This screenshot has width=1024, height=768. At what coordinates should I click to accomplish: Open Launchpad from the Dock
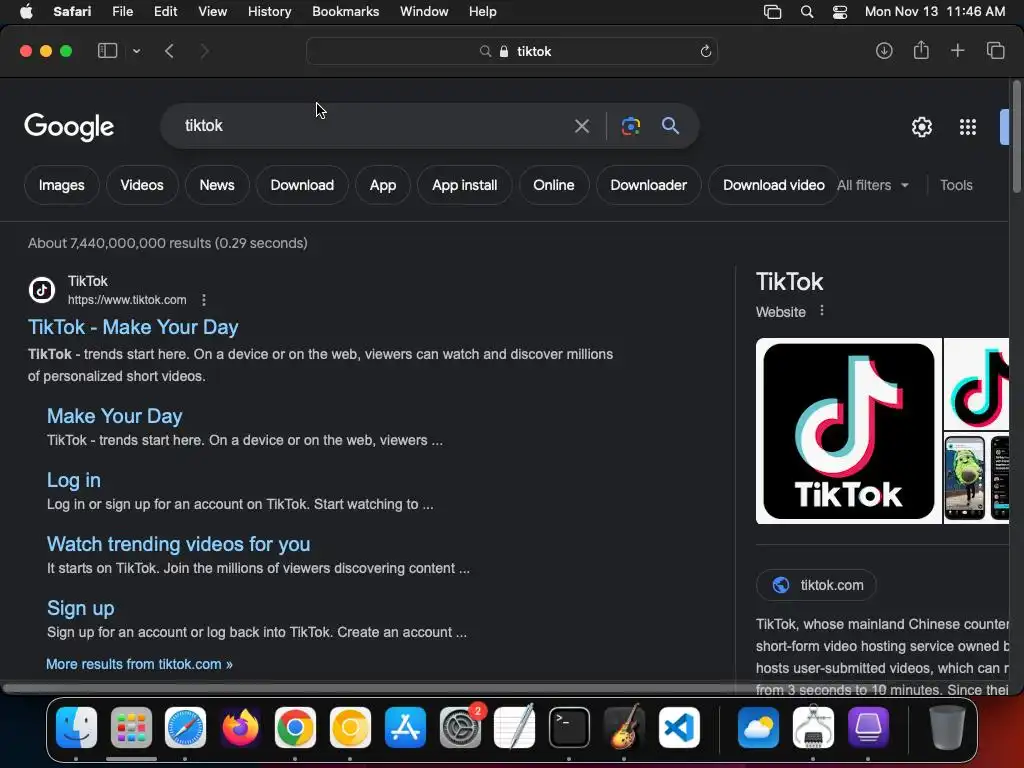click(131, 727)
